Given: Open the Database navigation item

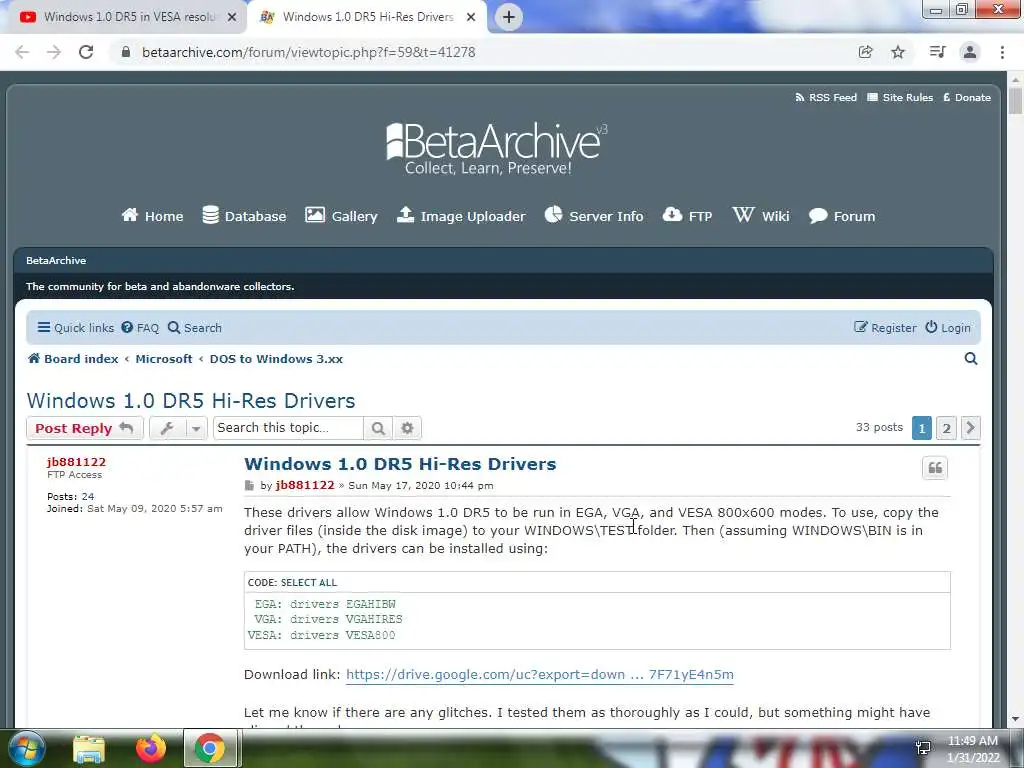Looking at the screenshot, I should pyautogui.click(x=244, y=216).
